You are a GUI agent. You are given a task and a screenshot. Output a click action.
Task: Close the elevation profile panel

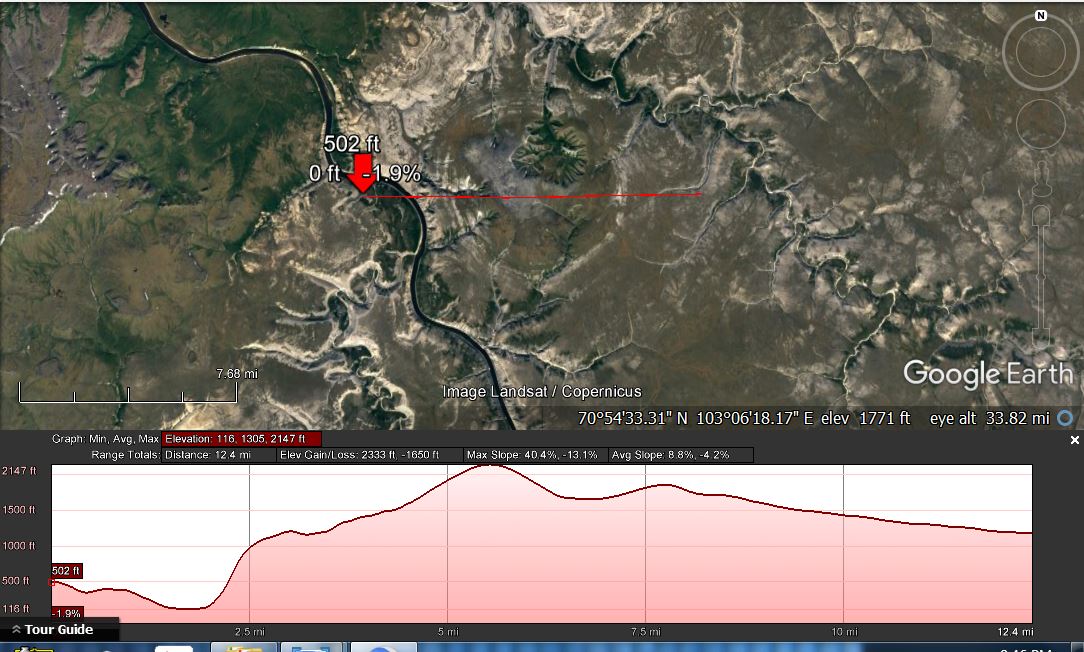[x=1075, y=440]
